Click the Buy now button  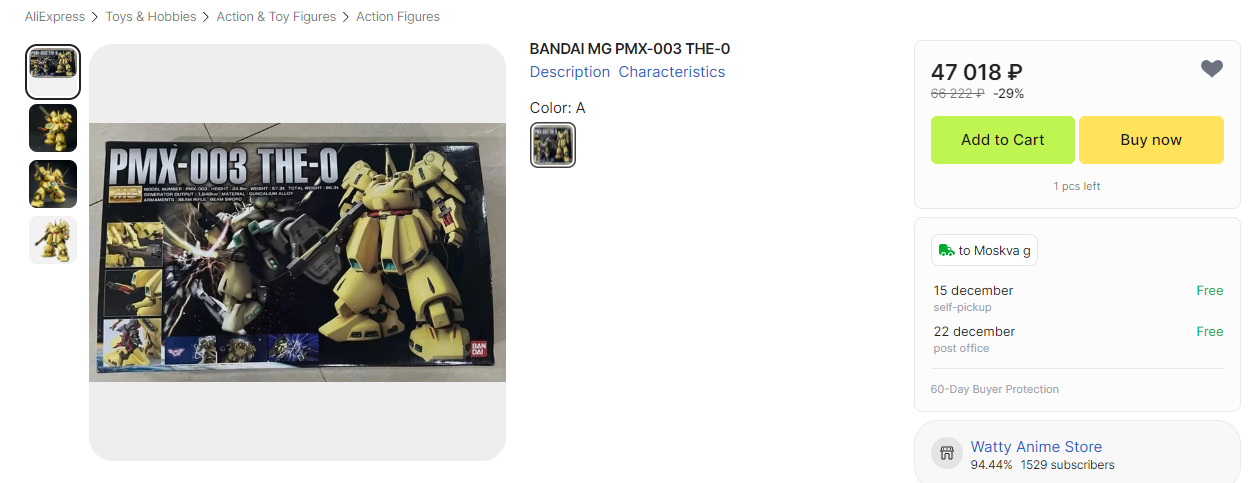click(x=1151, y=140)
